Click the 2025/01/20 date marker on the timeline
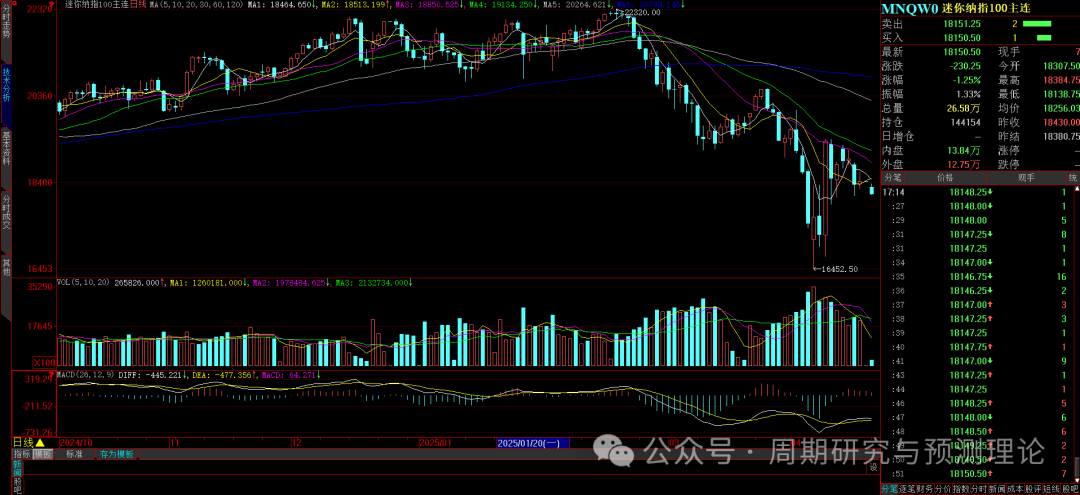Screen dimensions: 1080x495 533,441
